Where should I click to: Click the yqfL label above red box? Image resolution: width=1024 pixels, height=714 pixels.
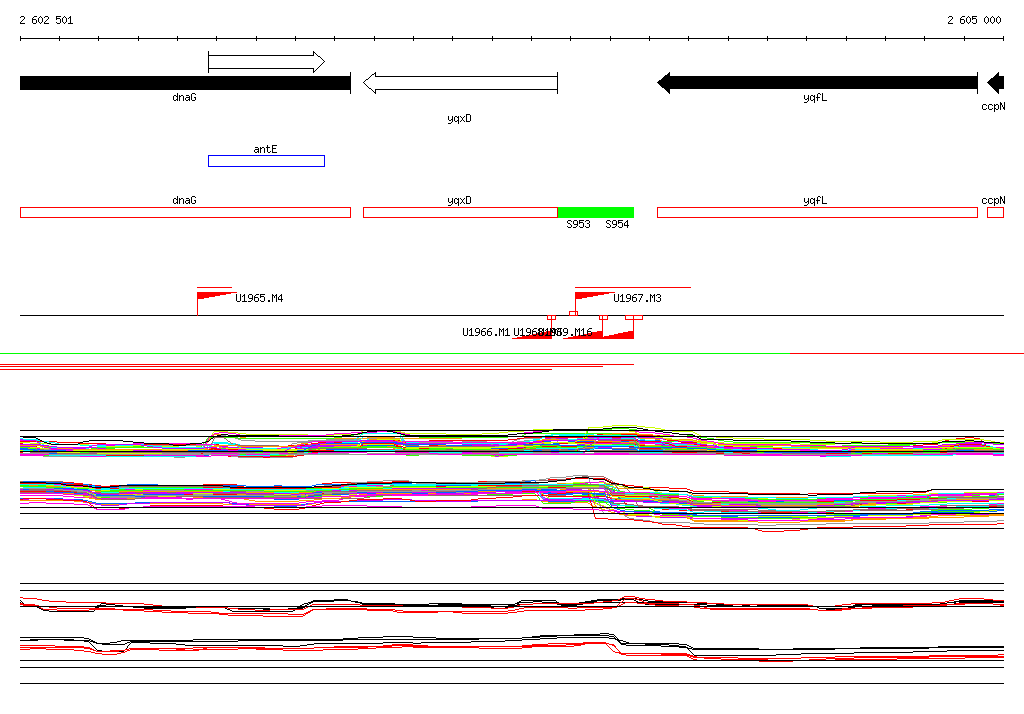coord(815,200)
